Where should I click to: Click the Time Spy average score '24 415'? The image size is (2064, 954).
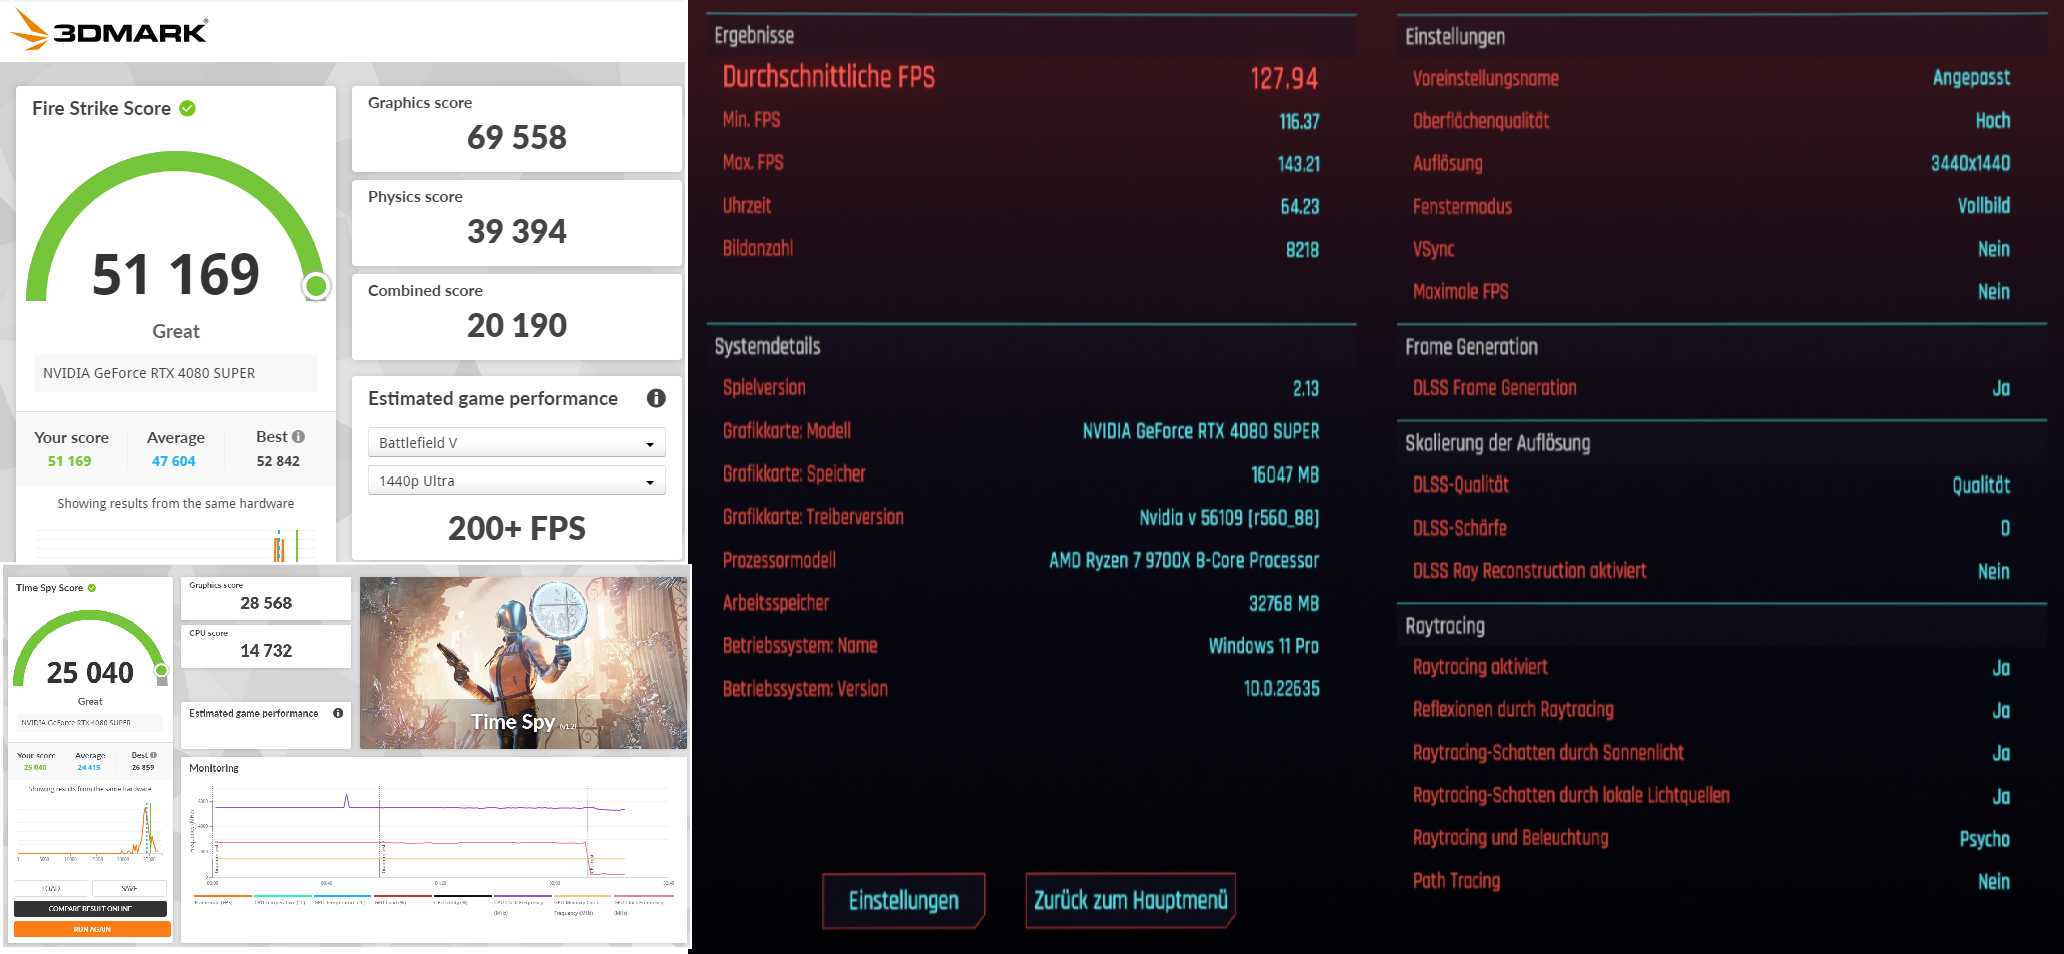click(x=89, y=768)
